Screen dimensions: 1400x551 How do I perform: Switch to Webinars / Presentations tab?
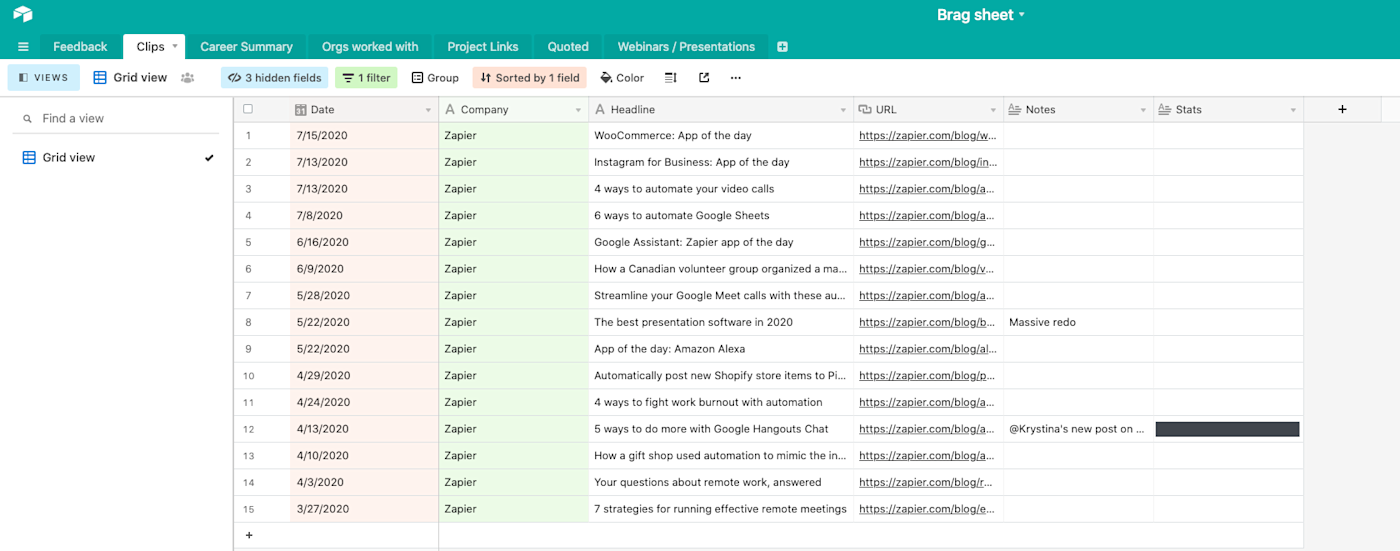click(686, 47)
